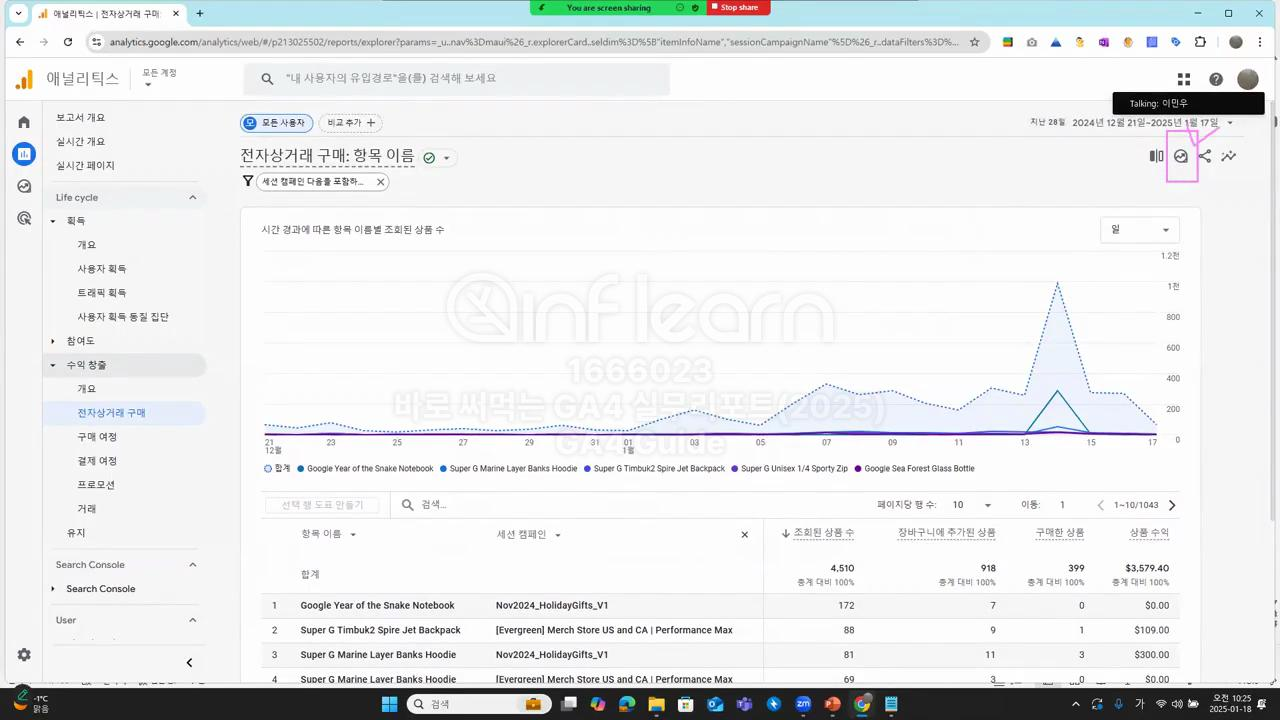
Task: Open the 페이지당 행 수 dropdown
Action: pos(972,505)
